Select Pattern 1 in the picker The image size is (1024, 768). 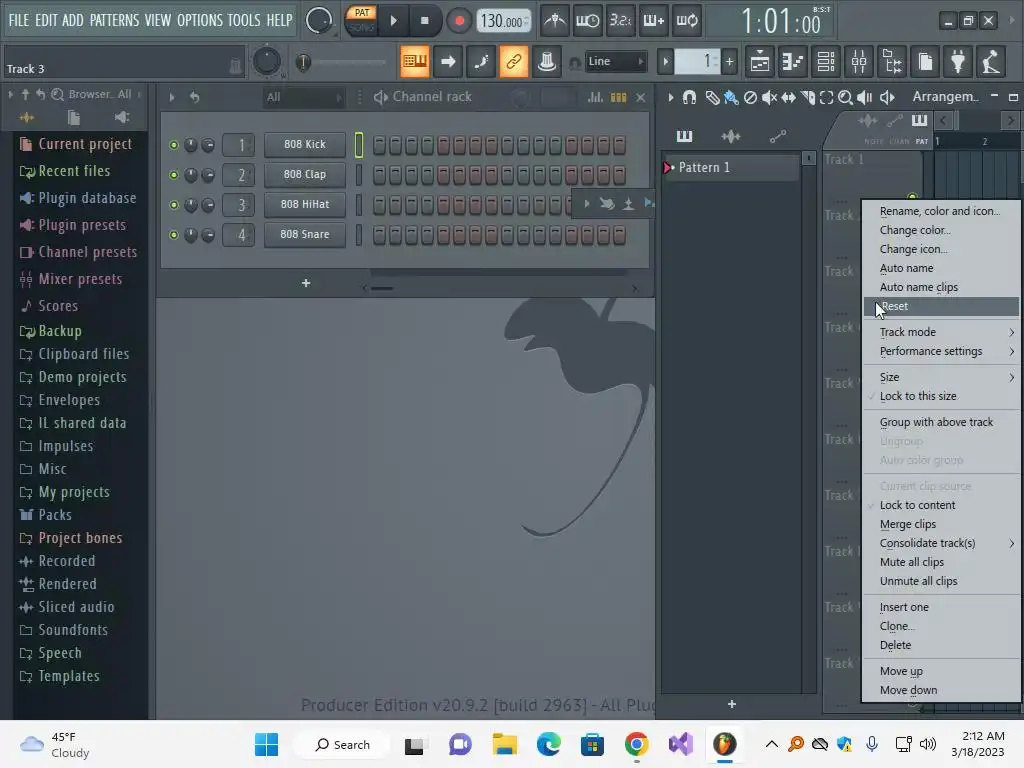pyautogui.click(x=730, y=167)
